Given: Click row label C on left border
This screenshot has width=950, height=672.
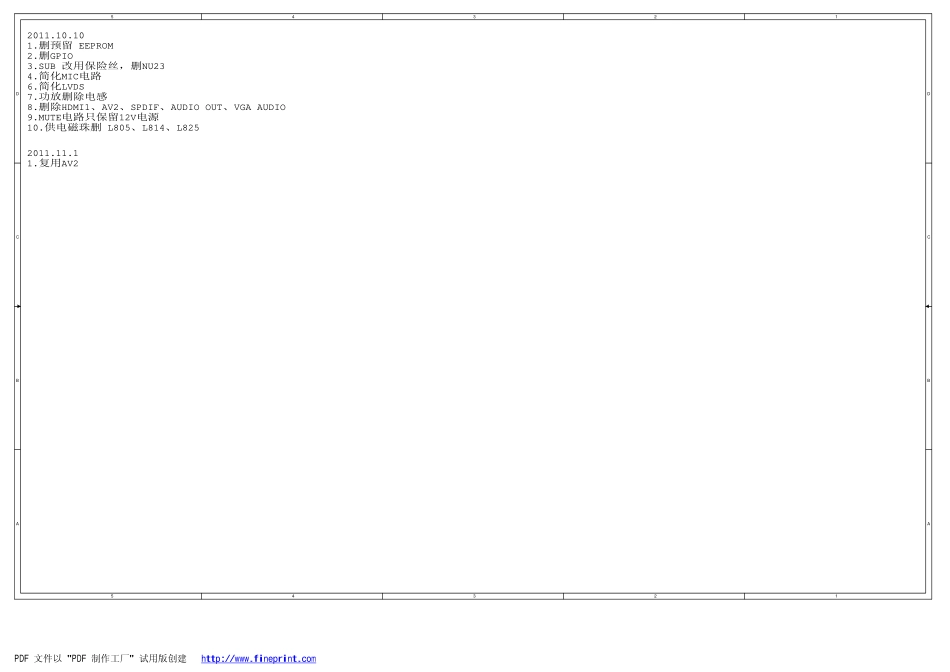Looking at the screenshot, I should [x=17, y=237].
